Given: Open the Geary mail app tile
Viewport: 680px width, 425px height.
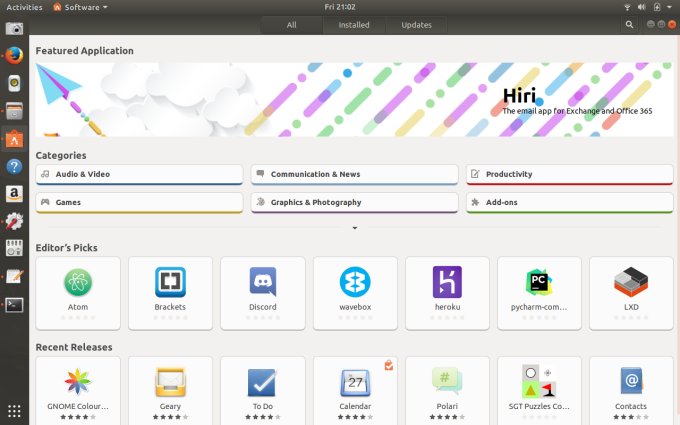Looking at the screenshot, I should point(170,391).
